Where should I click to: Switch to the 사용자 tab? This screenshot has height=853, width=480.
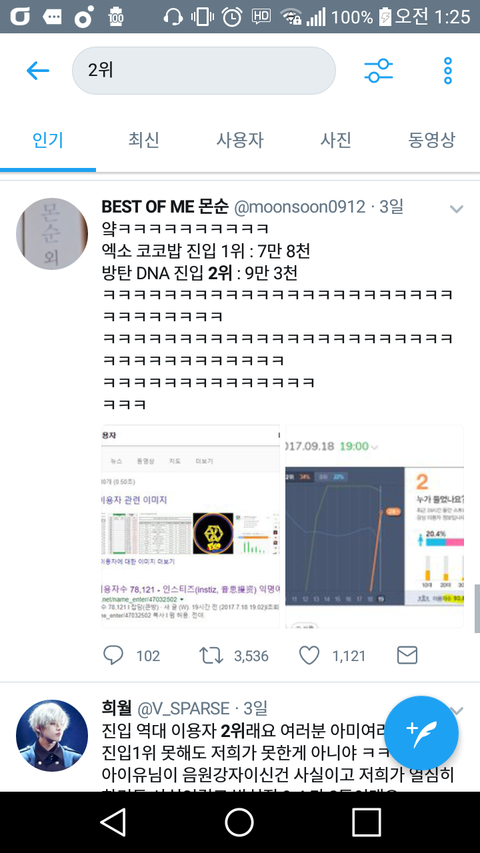coord(239,140)
